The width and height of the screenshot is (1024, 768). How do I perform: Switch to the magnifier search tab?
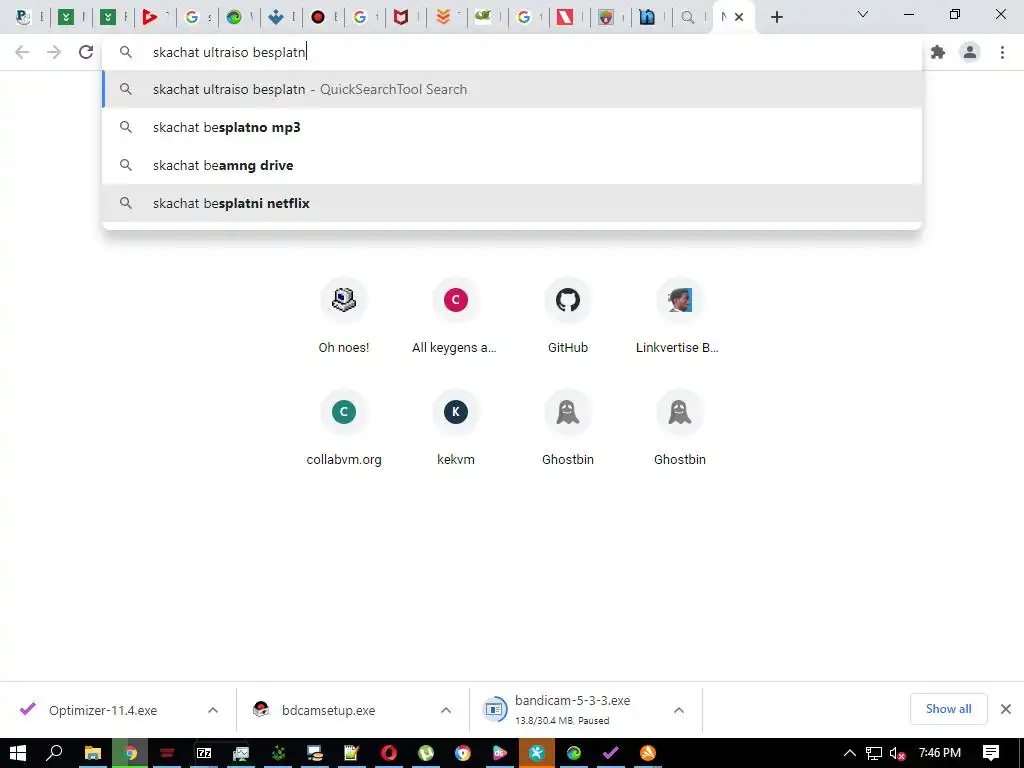point(688,17)
